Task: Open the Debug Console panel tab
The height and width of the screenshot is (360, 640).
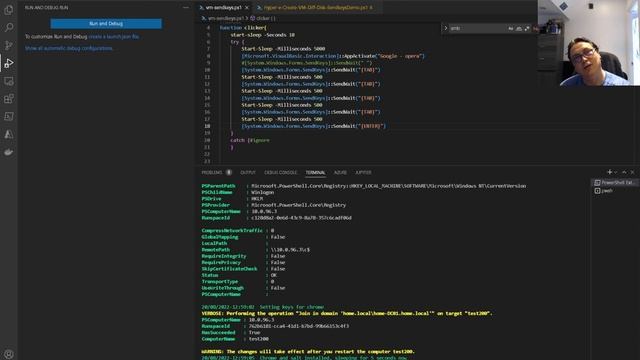Action: pyautogui.click(x=281, y=173)
